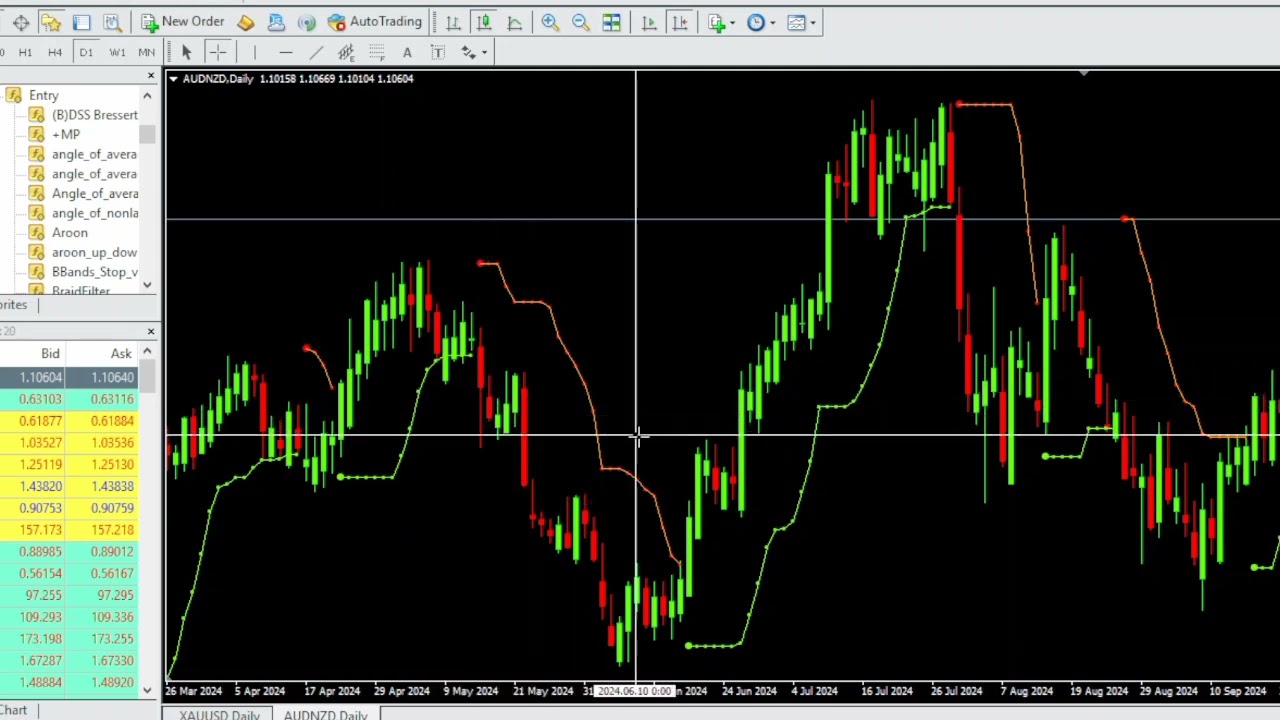The image size is (1280, 720).
Task: Collapse the Entry folder in Navigator
Action: pos(43,95)
